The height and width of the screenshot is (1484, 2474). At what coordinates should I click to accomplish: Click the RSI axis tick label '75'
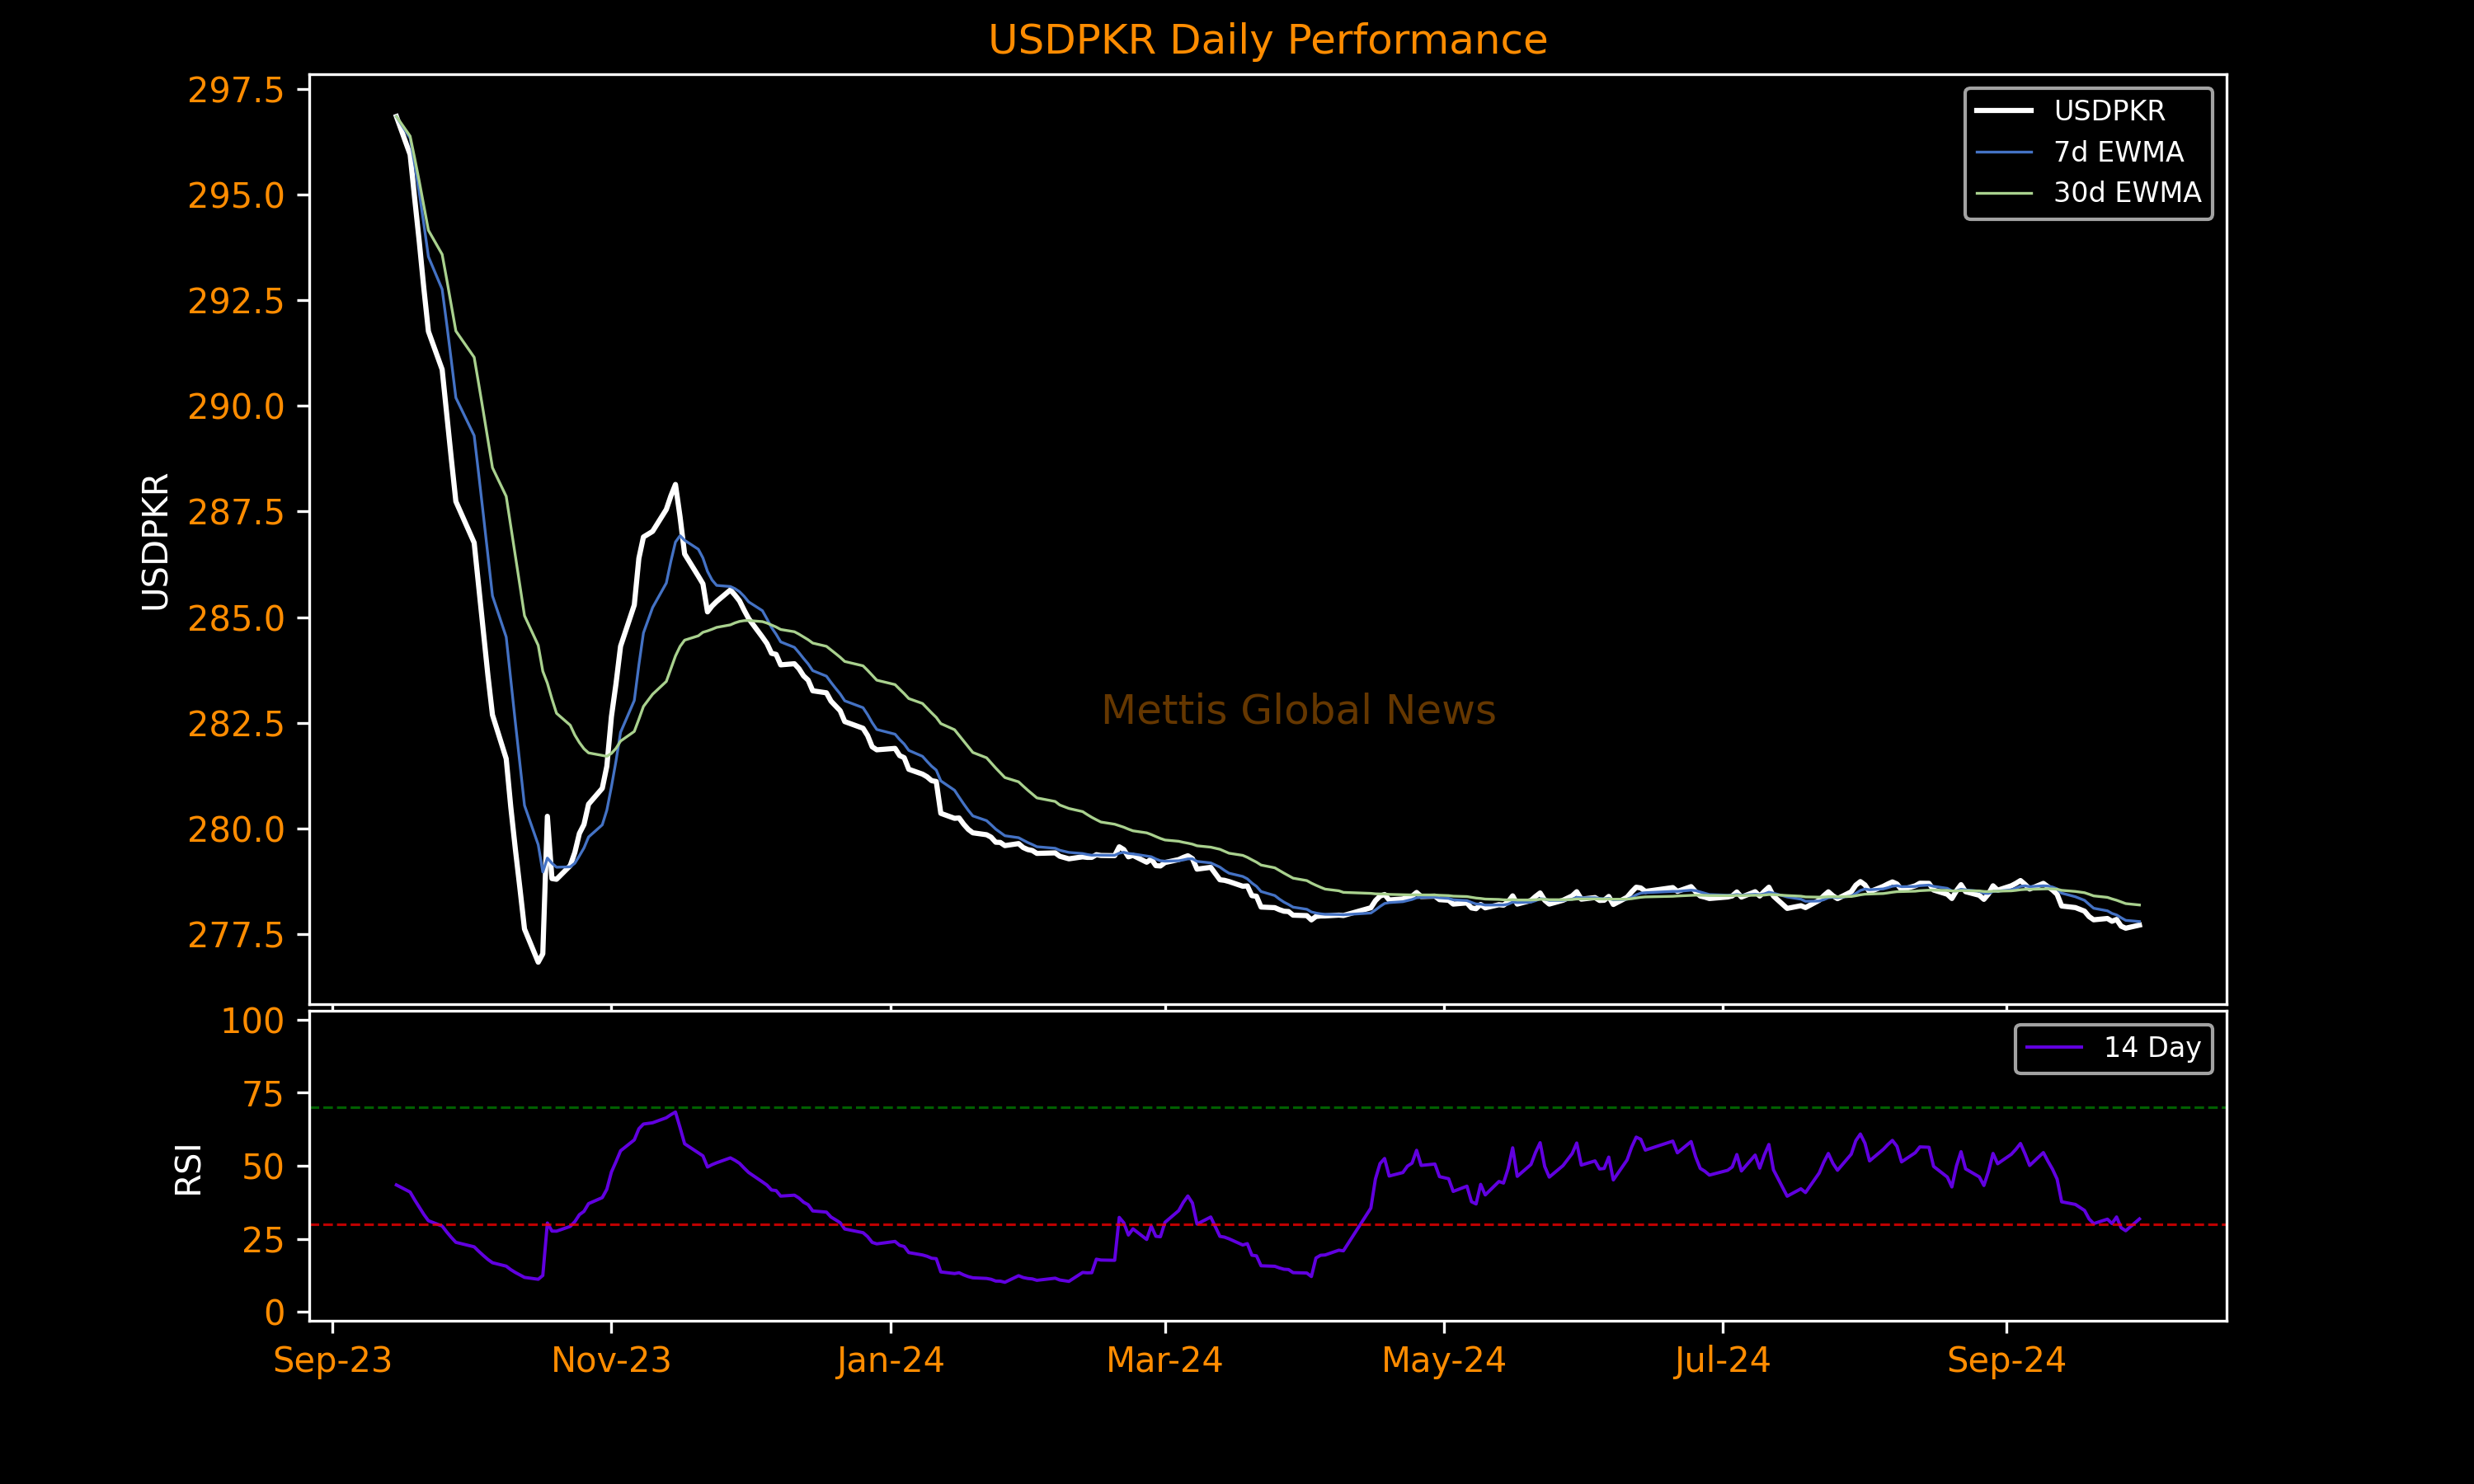point(263,1094)
